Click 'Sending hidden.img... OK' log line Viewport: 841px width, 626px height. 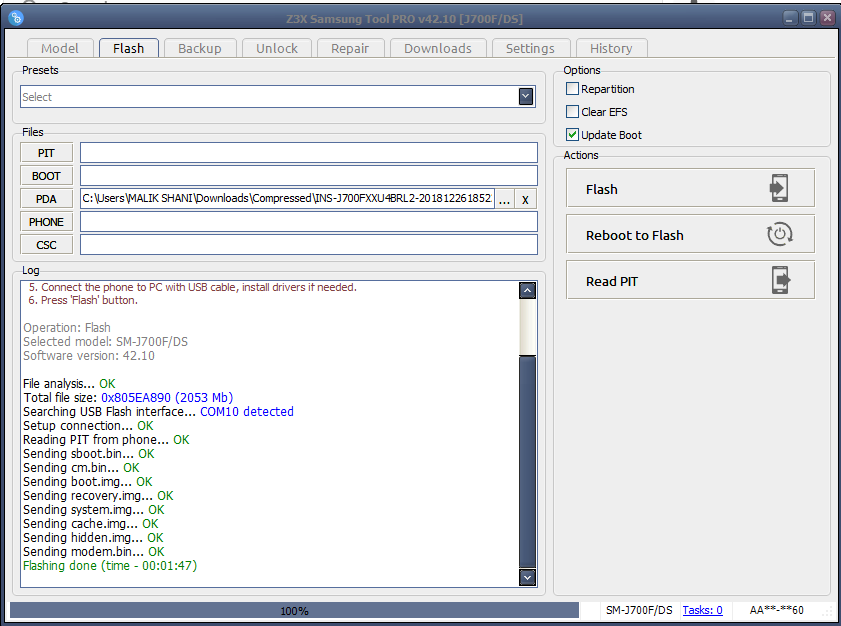(x=93, y=537)
